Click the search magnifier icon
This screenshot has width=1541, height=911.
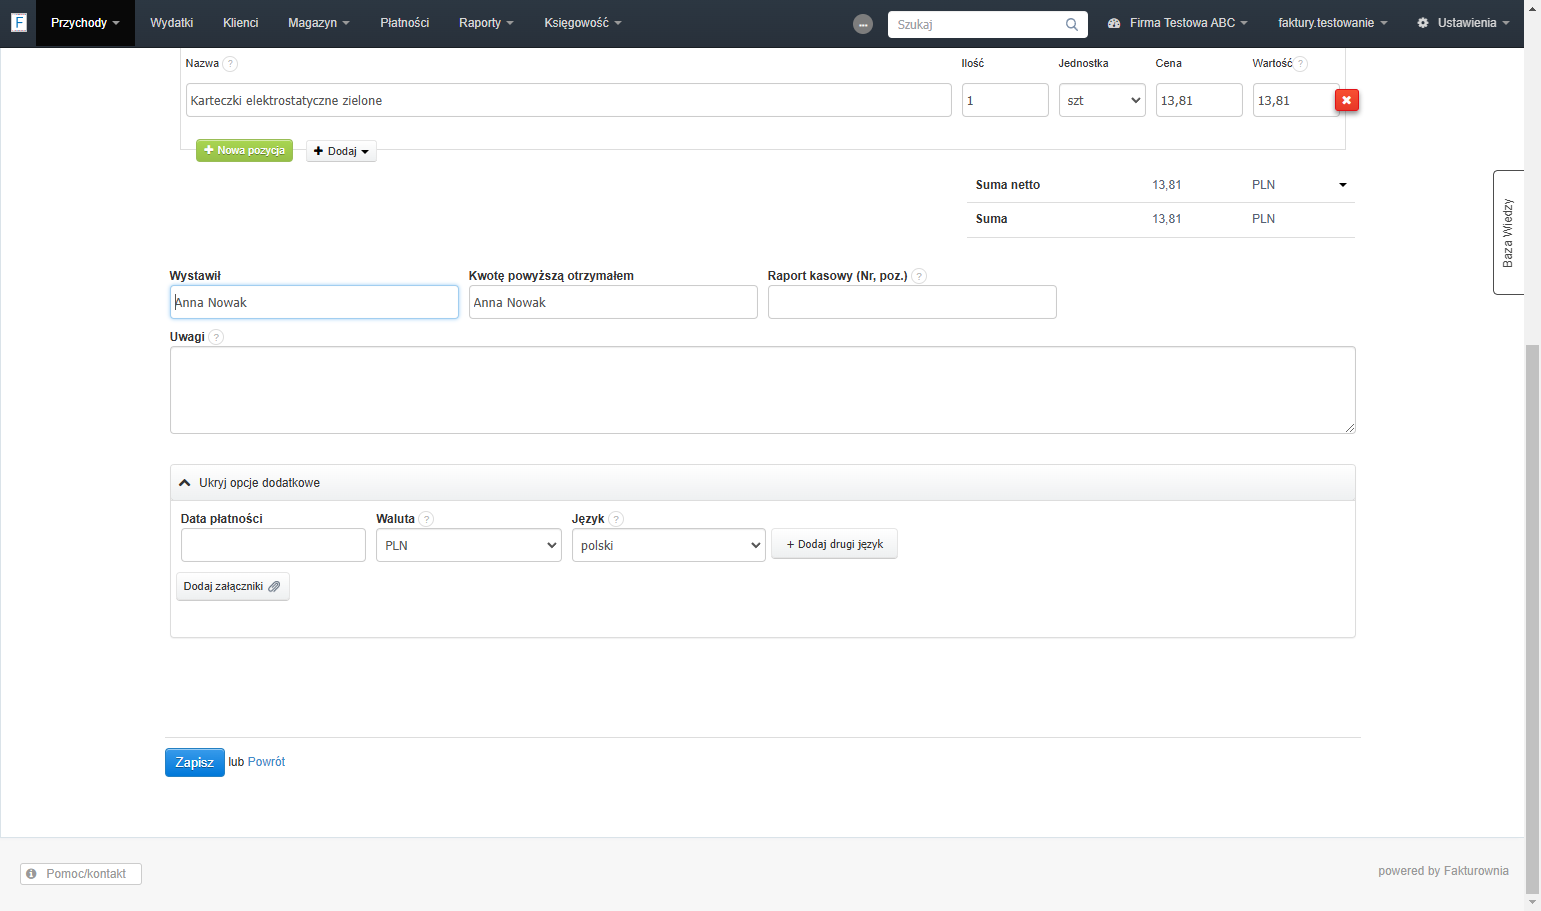pyautogui.click(x=1071, y=24)
